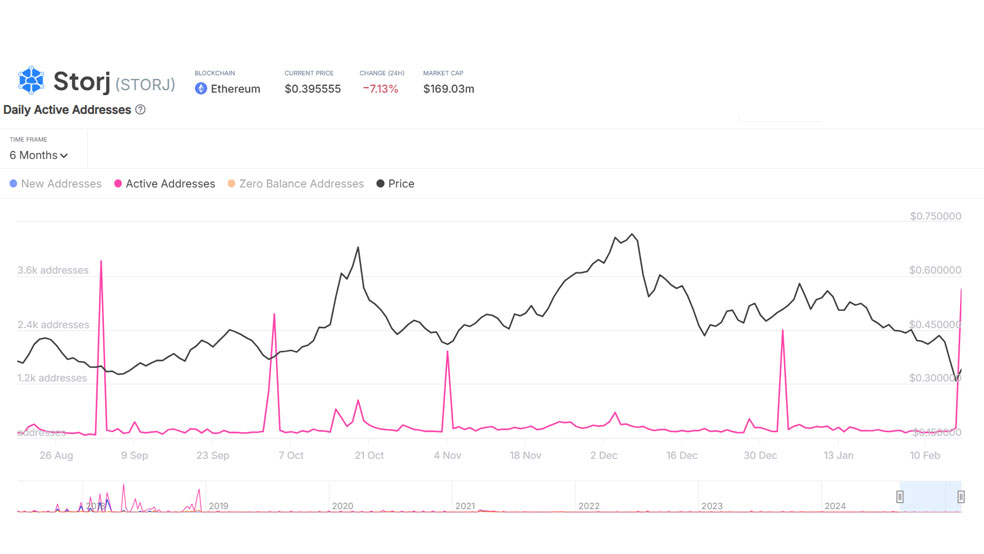Click the Storj token name heading

pyautogui.click(x=82, y=82)
